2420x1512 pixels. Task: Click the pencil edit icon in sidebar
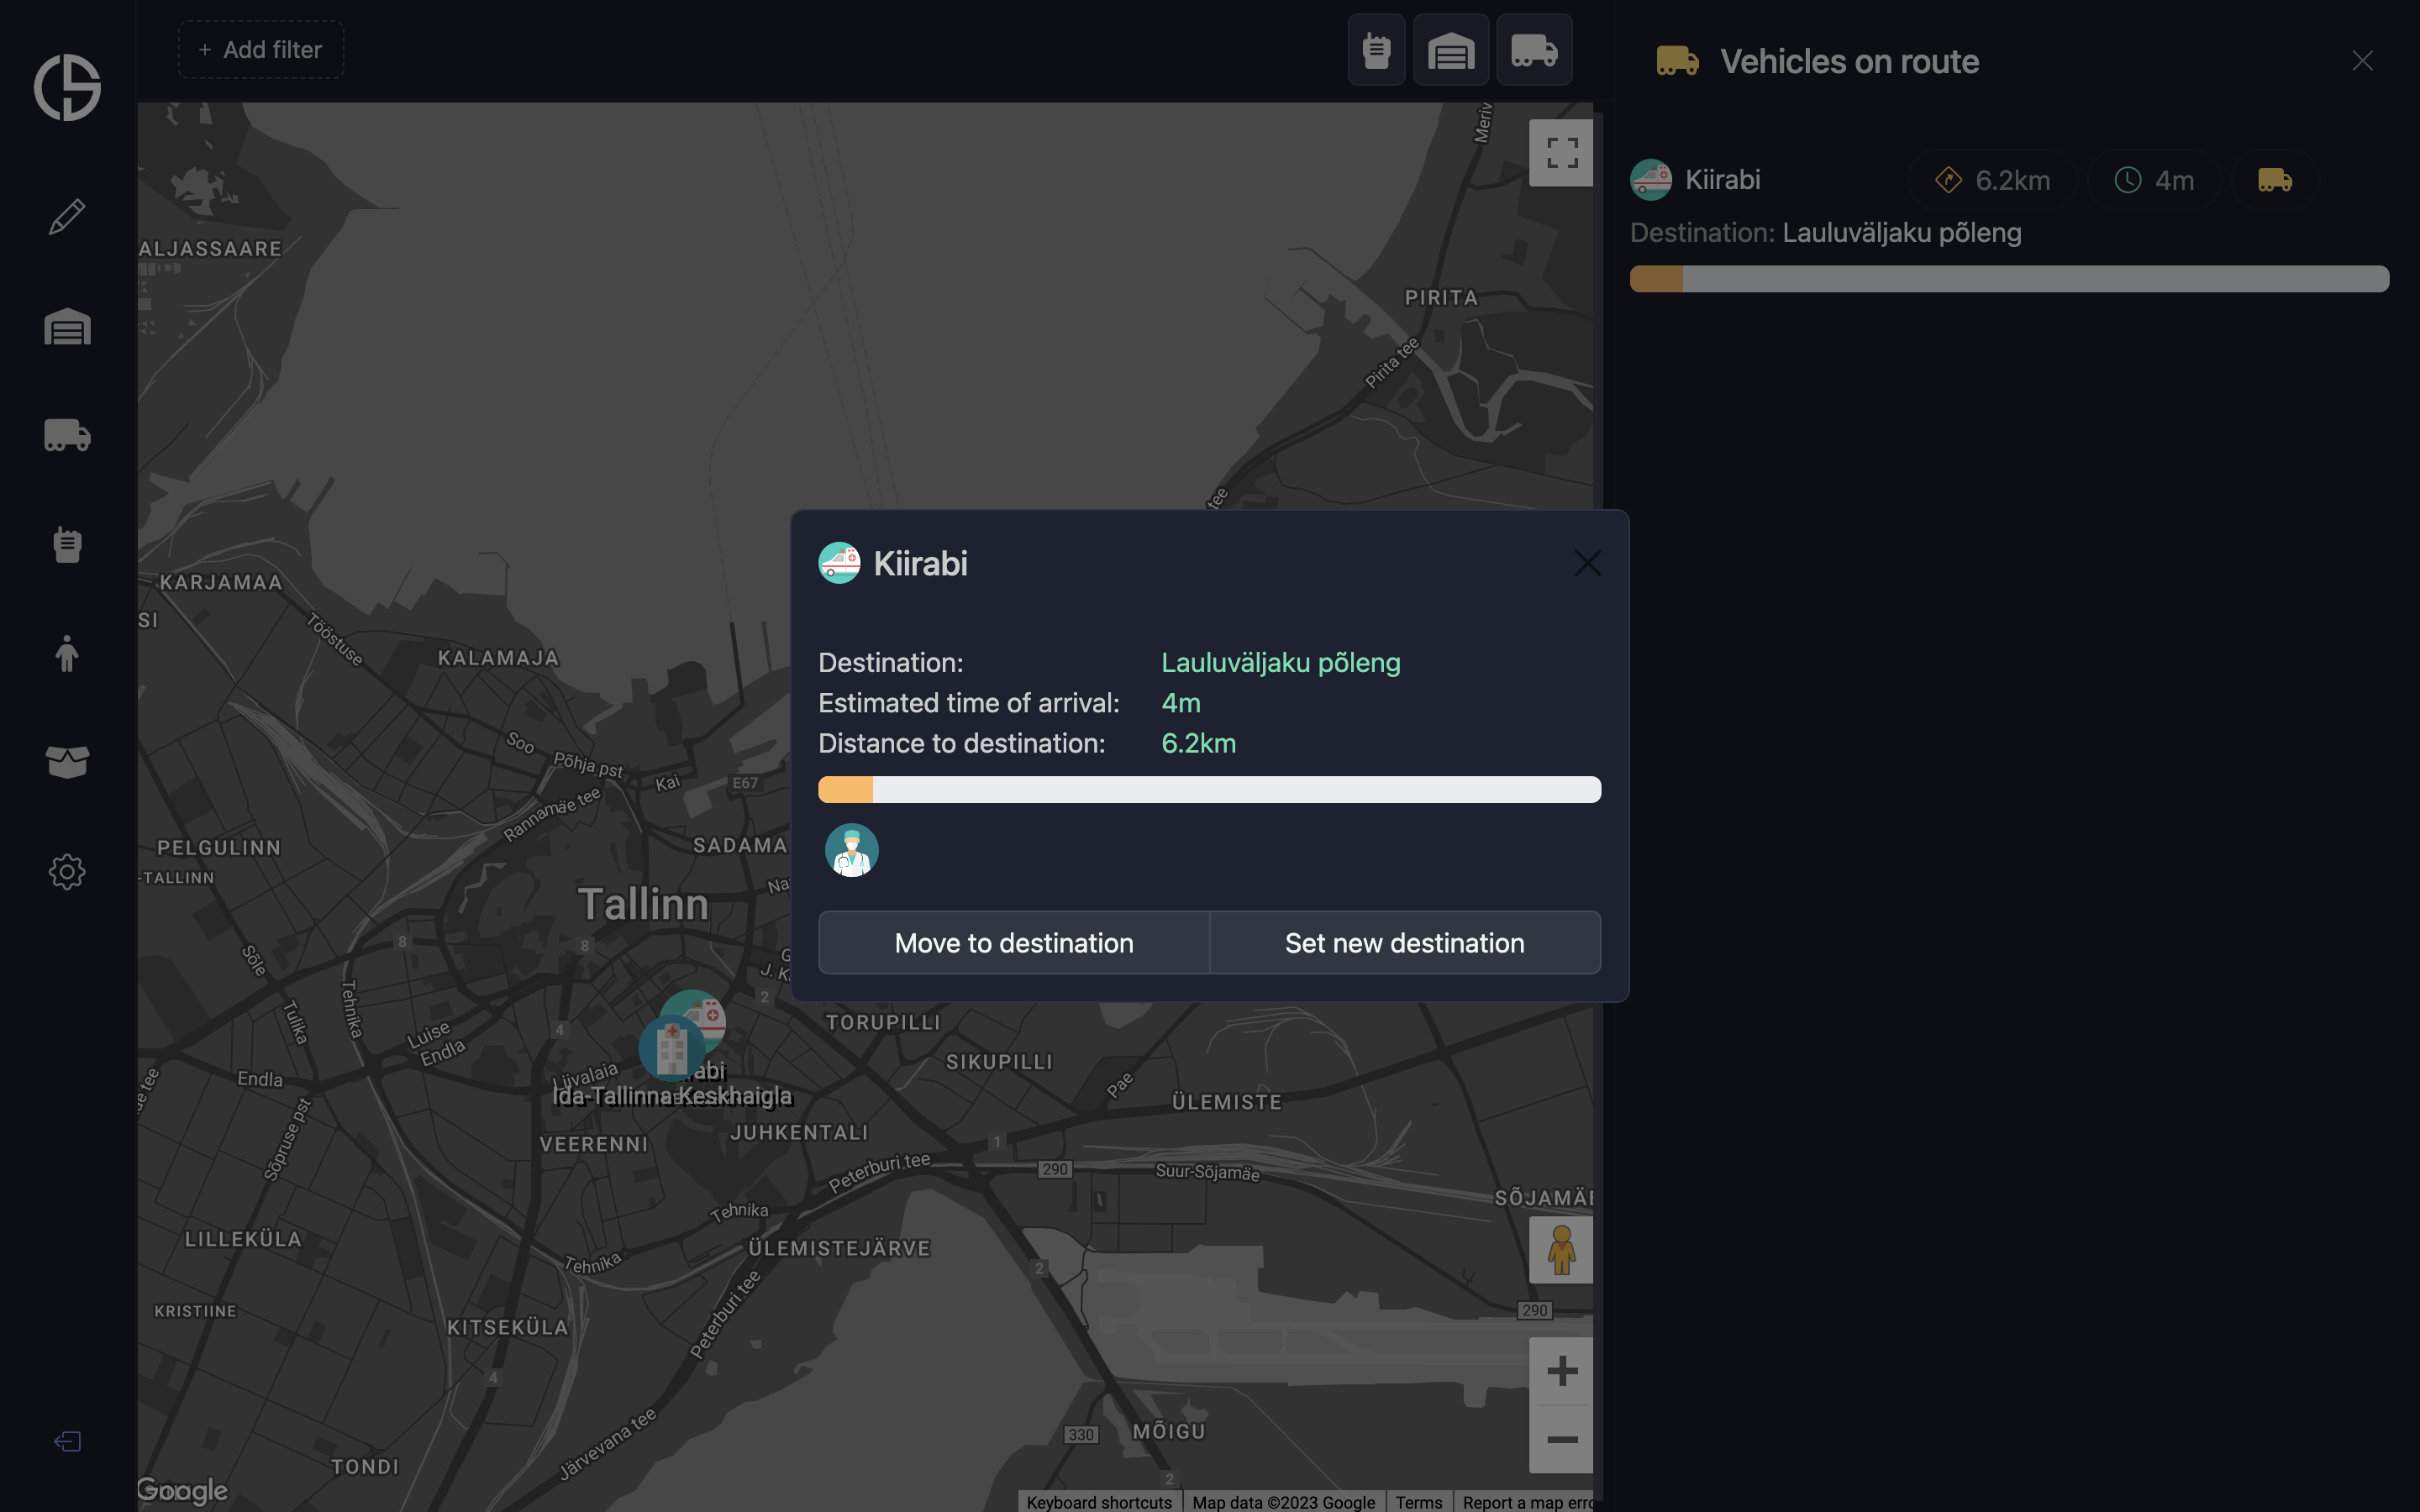pyautogui.click(x=67, y=217)
